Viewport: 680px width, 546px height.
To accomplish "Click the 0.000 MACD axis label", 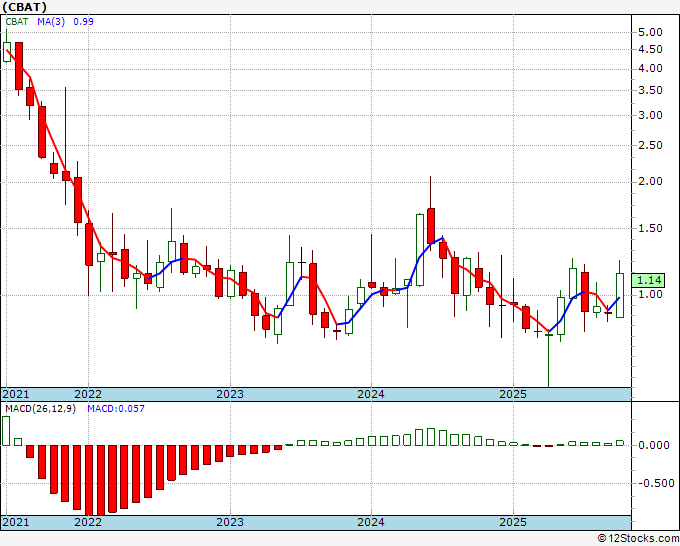I will 654,445.
